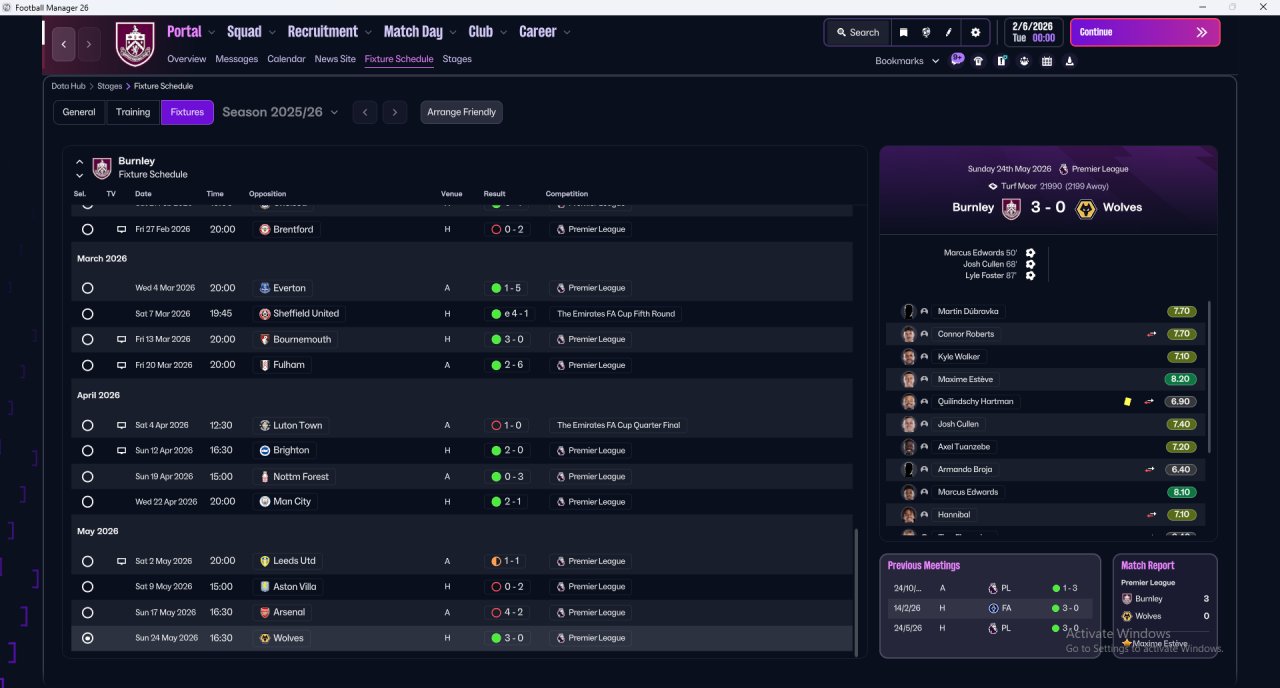Click the Wolves crest in the match summary
The height and width of the screenshot is (688, 1280).
point(1085,208)
